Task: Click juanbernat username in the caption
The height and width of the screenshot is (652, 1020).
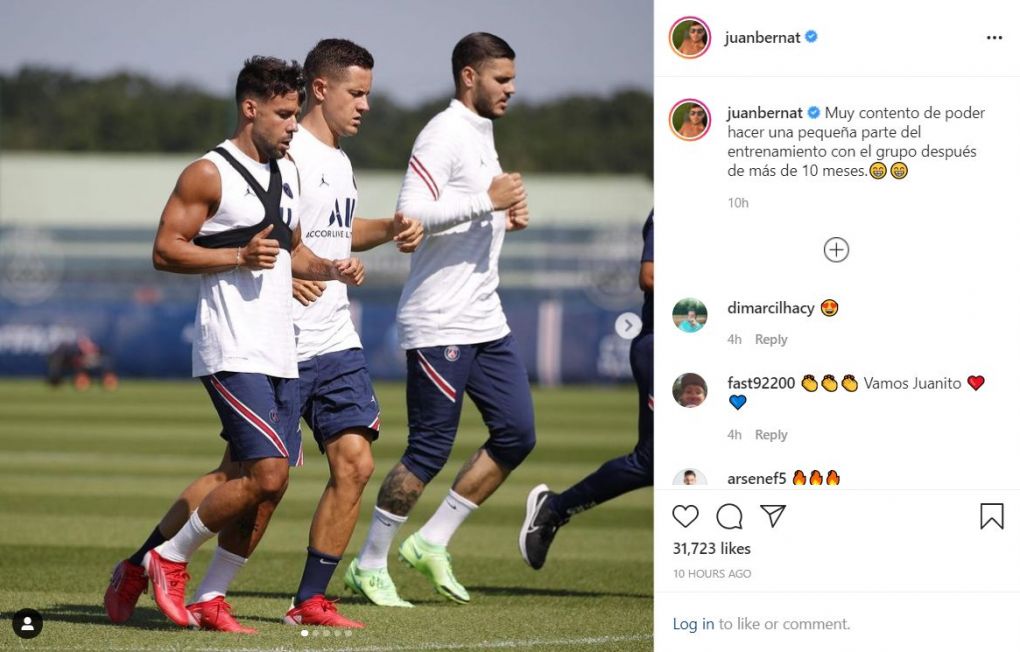Action: 765,113
